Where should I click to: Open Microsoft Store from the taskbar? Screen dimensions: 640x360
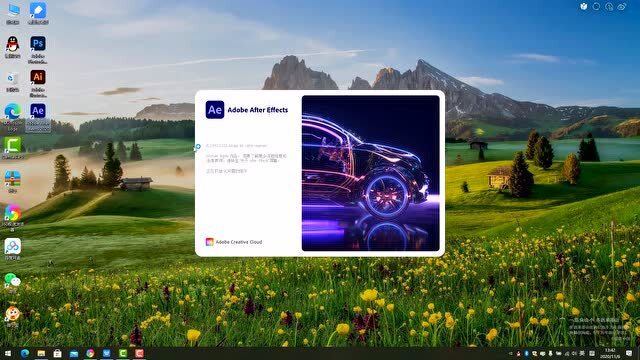tap(57, 353)
